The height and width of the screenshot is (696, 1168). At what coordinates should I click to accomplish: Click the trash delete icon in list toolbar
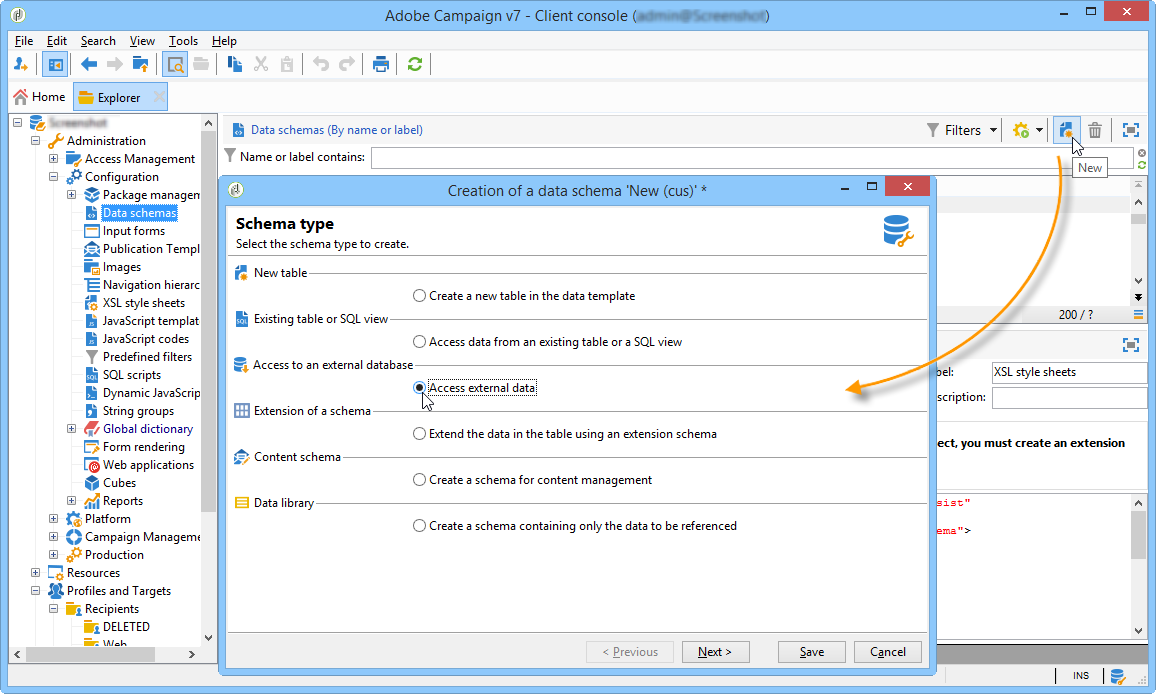[x=1095, y=130]
